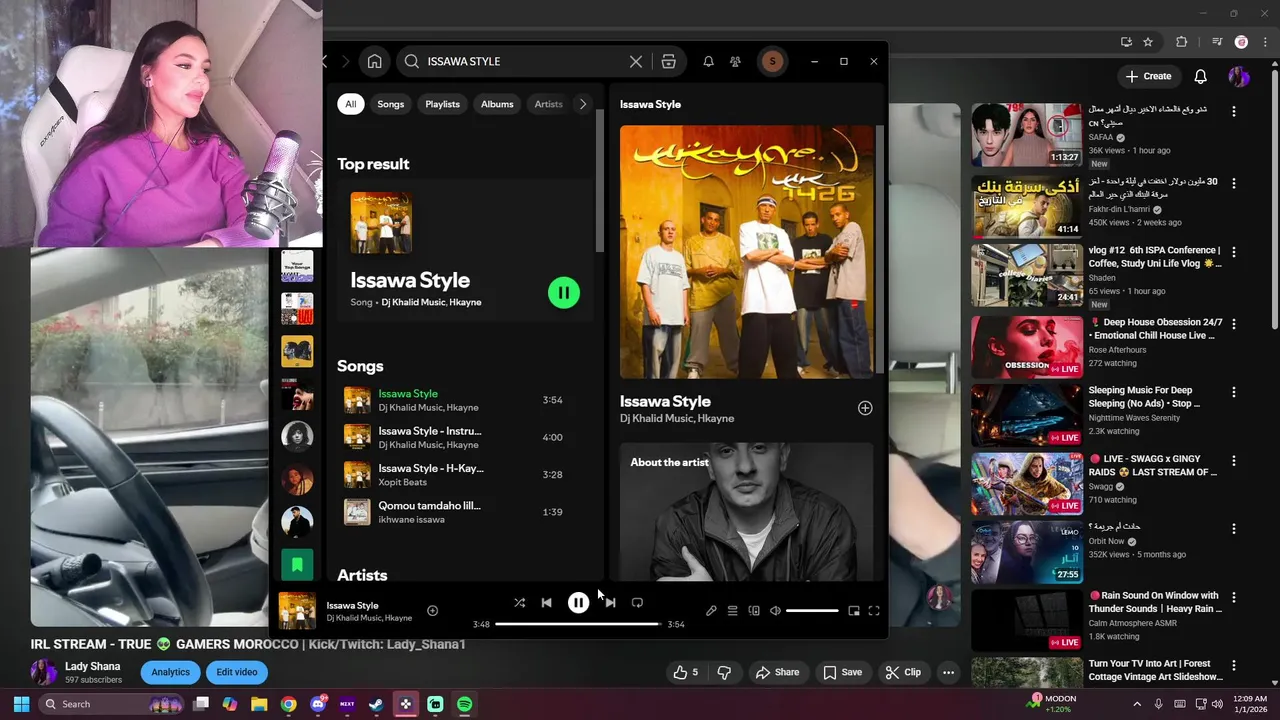The image size is (1280, 720).
Task: Play Qomou tamdaho lill... song row
Action: 465,512
